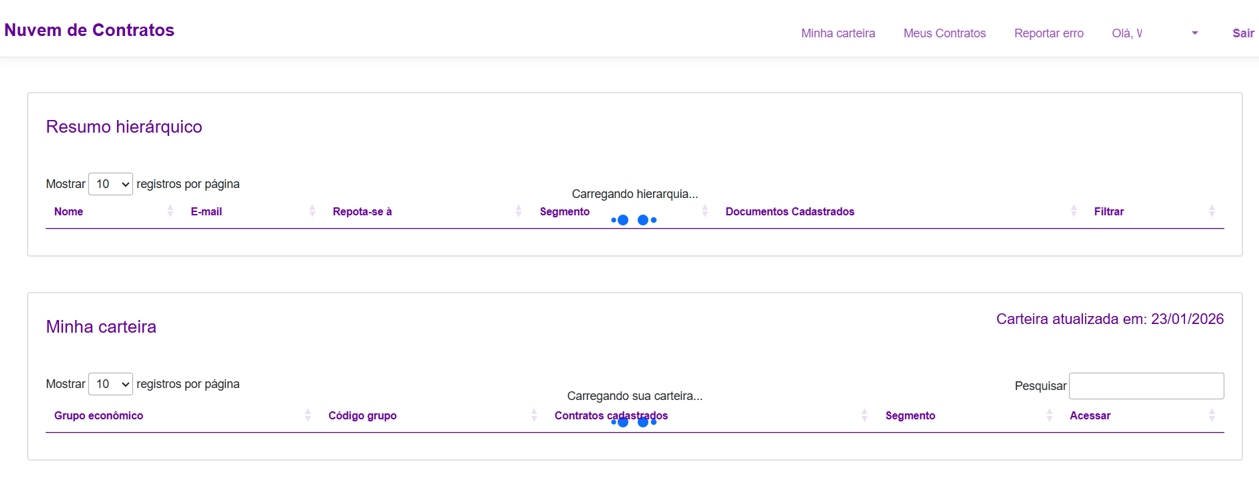Click sort icon beside Código grupo
Image resolution: width=1259 pixels, height=493 pixels.
534,416
